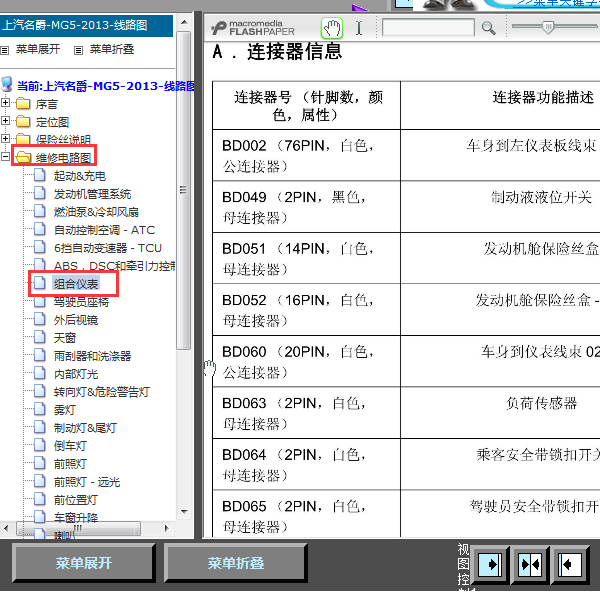
Task: Expand the 定位图 folder node
Action: click(5, 121)
